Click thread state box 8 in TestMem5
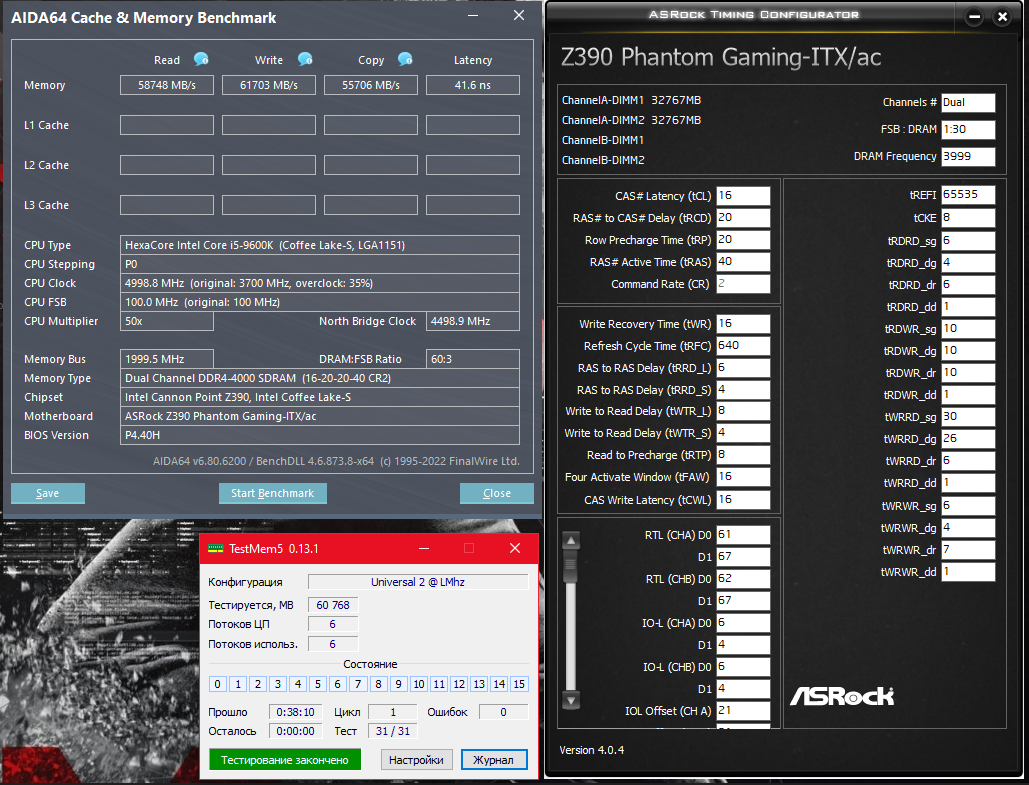Viewport: 1029px width, 785px height. [x=379, y=684]
